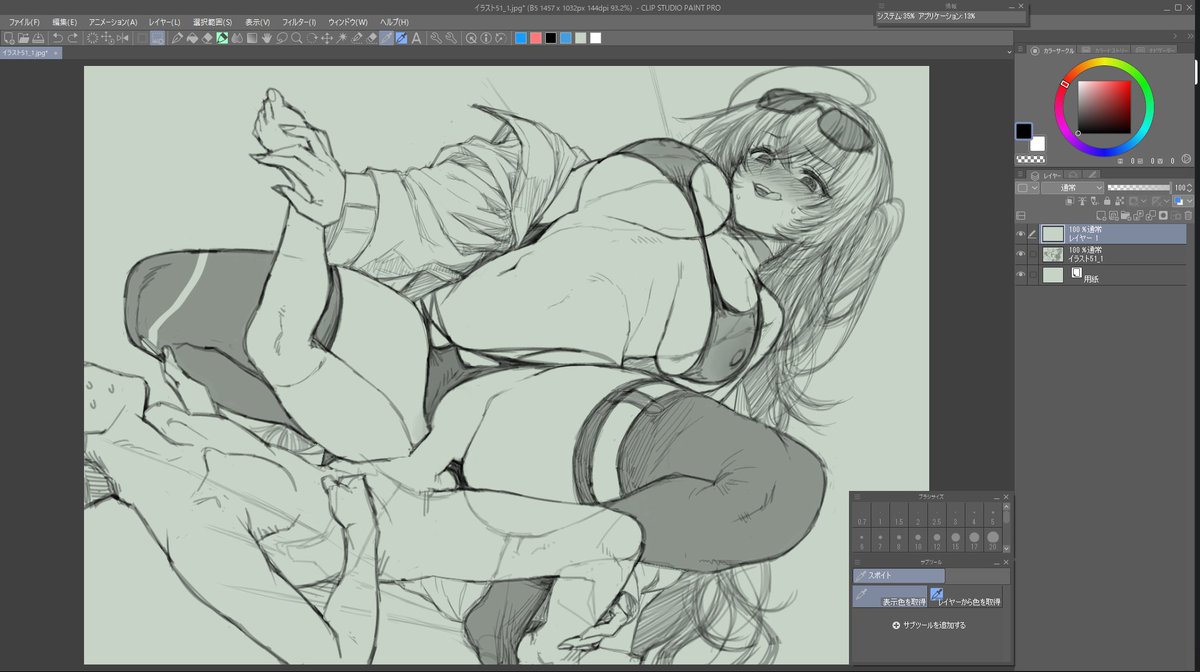Open the ウィンドウ(W) menu

point(347,22)
